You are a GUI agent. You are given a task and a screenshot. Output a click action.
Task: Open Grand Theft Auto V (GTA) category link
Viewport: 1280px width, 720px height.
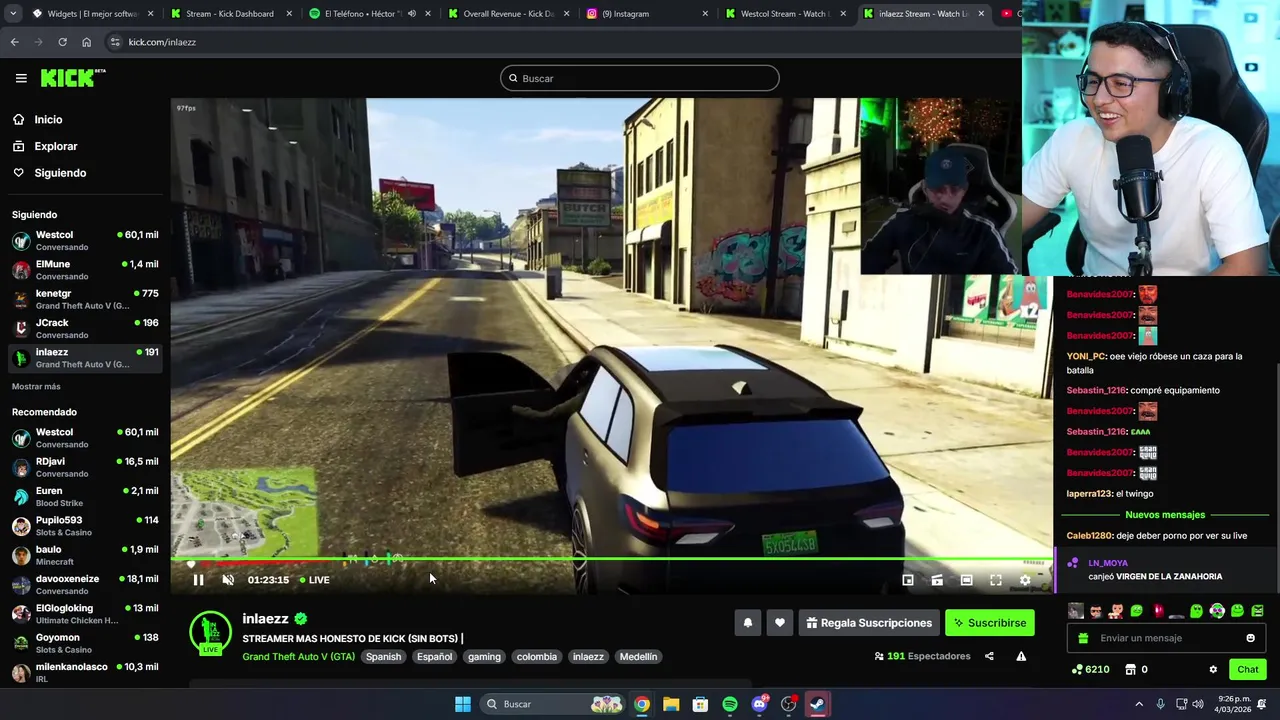pyautogui.click(x=298, y=657)
